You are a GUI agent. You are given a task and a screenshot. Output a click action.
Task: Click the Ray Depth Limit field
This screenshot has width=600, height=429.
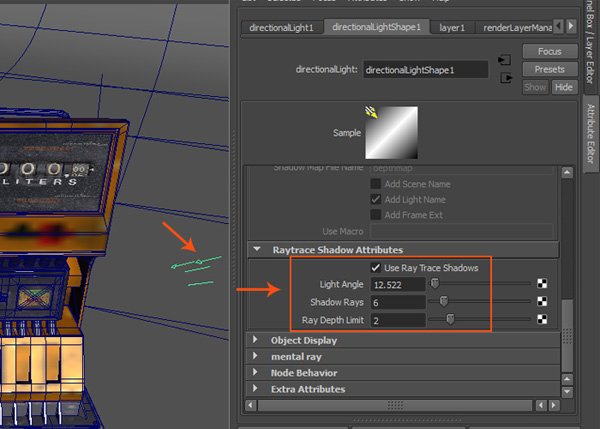pyautogui.click(x=398, y=320)
